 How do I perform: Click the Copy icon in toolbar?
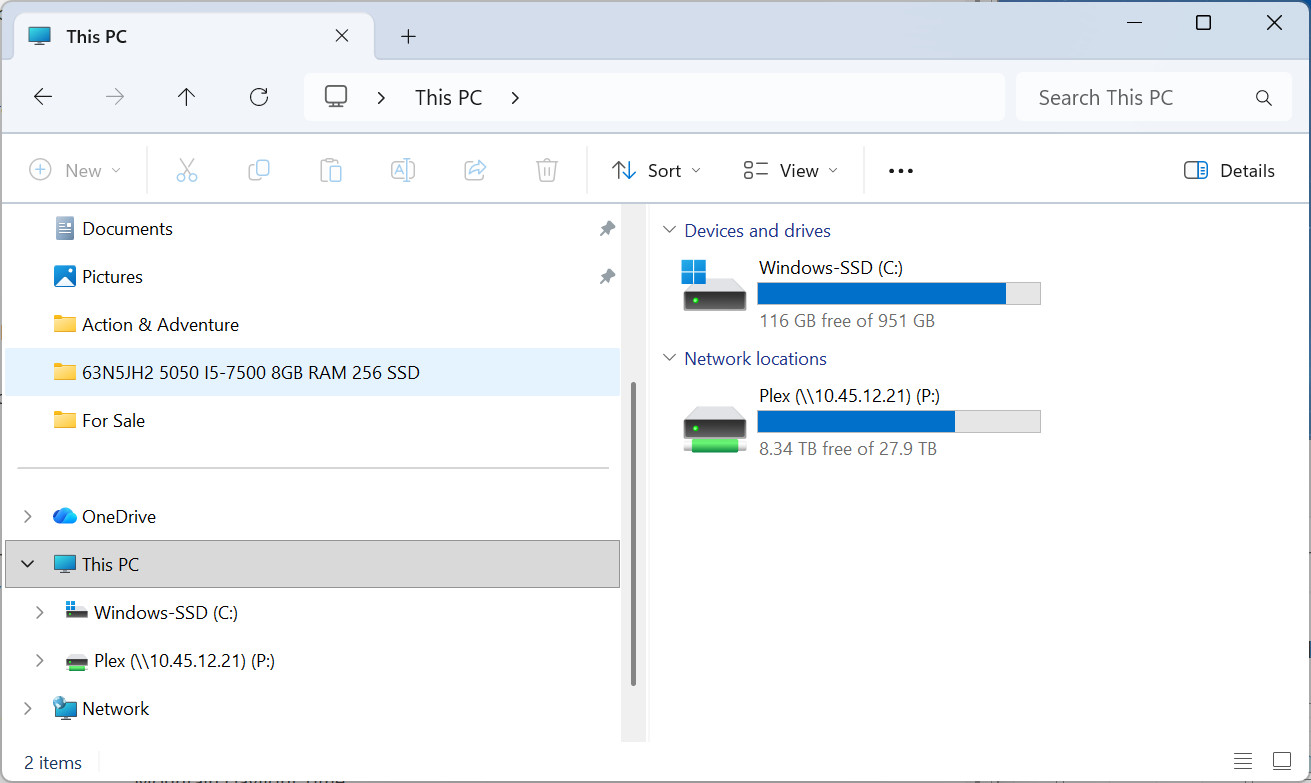click(259, 170)
